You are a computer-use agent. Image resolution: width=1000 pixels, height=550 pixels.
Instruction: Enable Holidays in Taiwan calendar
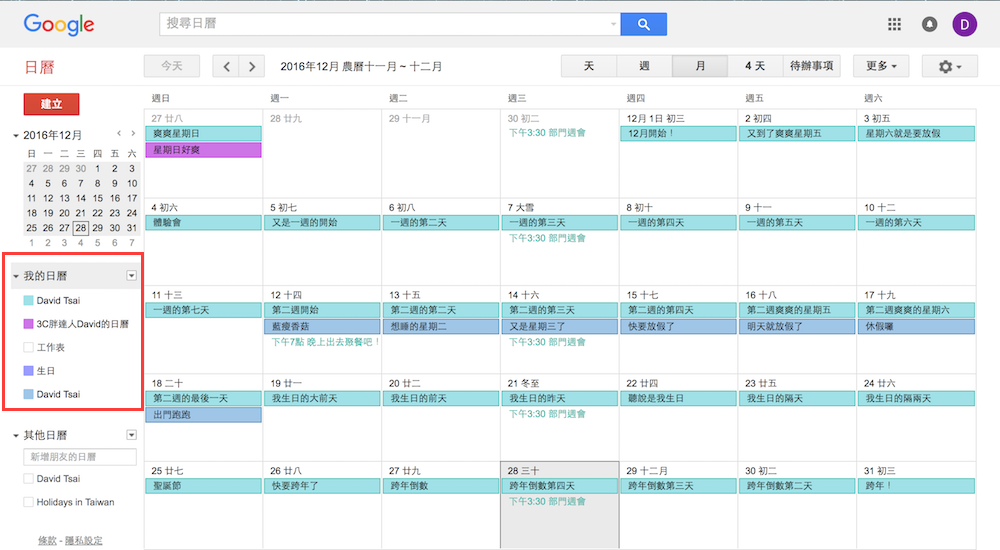click(28, 502)
